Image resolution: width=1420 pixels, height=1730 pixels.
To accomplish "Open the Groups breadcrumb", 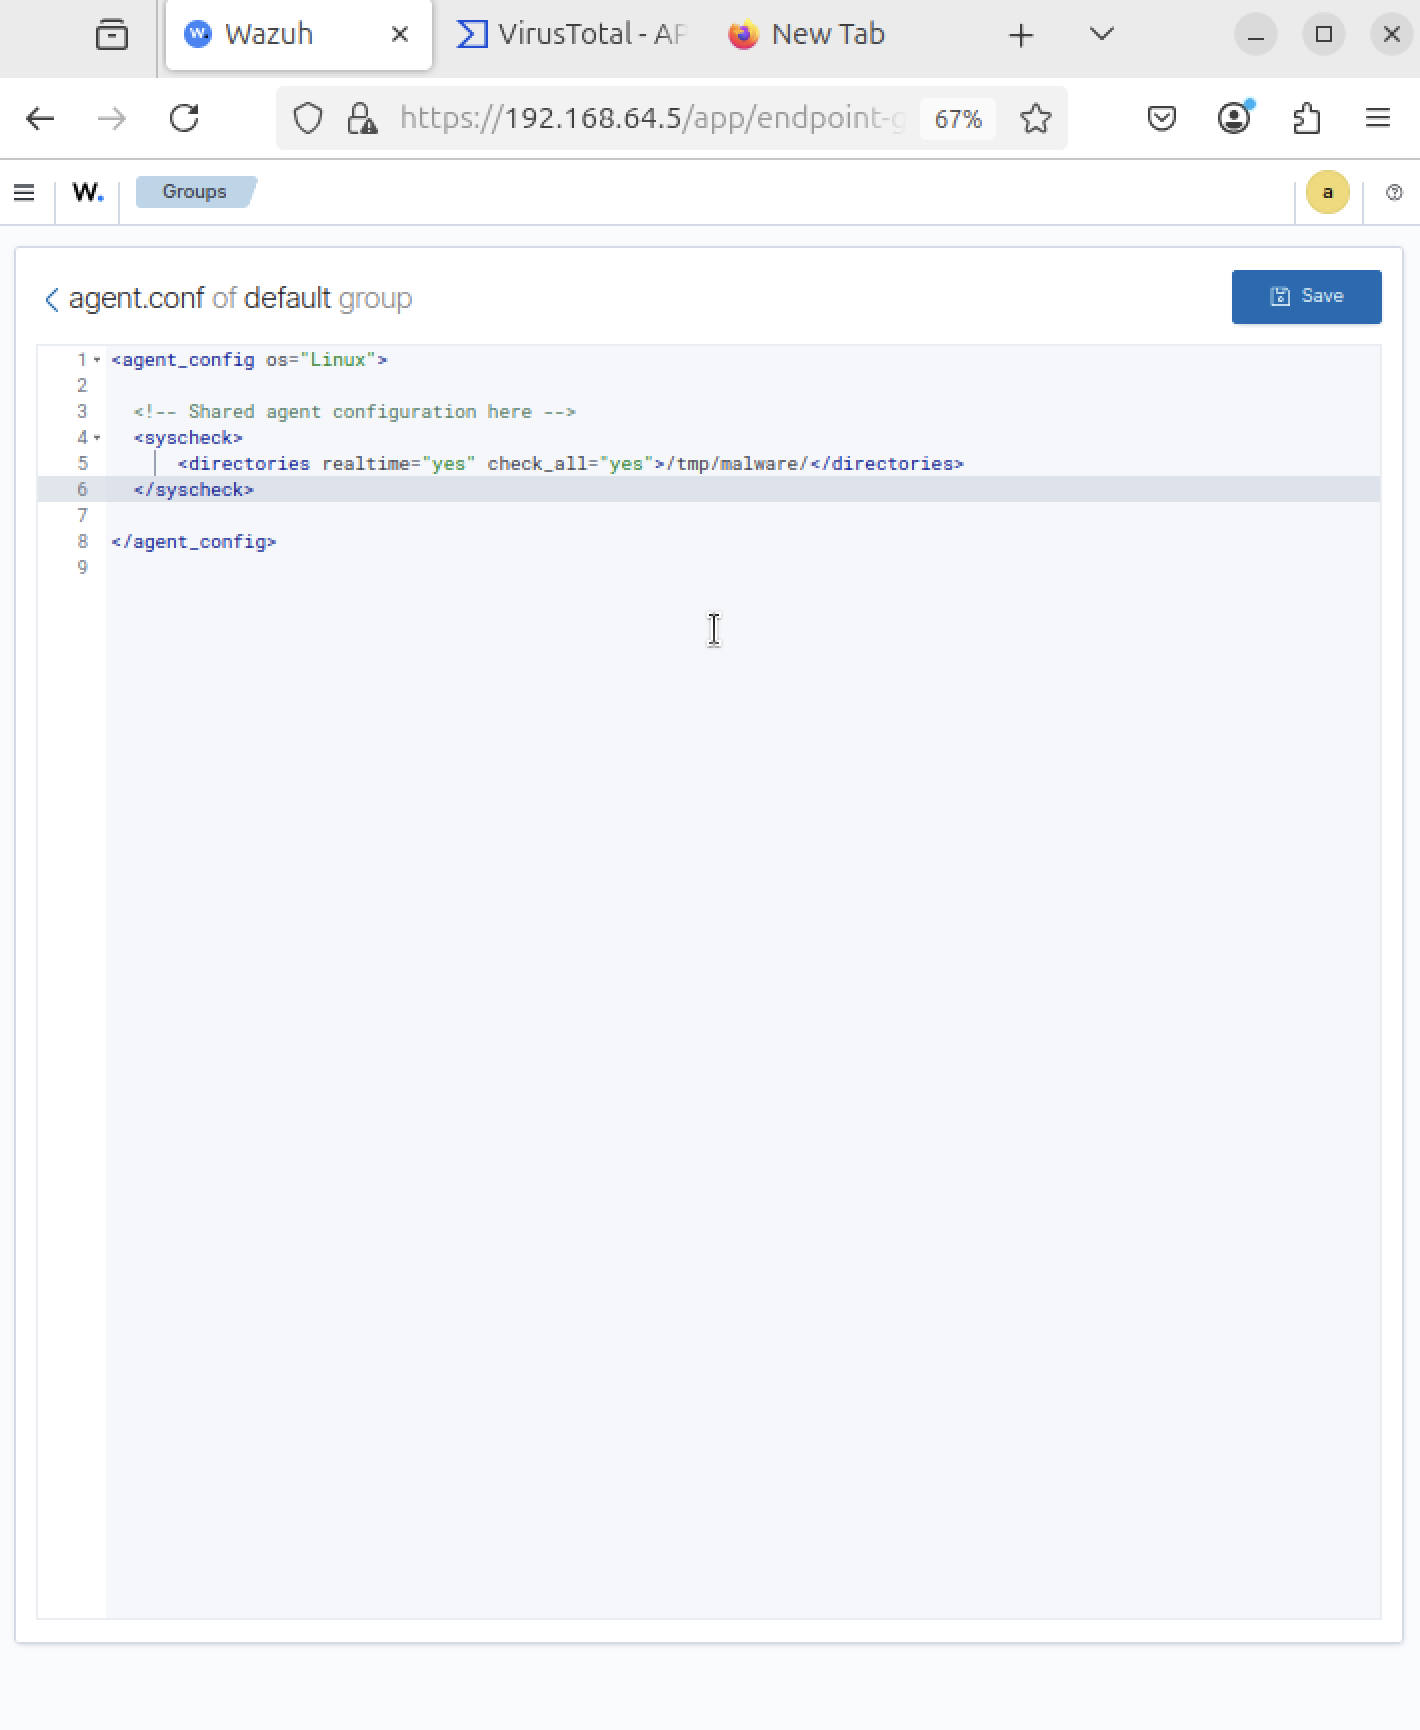I will (x=194, y=192).
